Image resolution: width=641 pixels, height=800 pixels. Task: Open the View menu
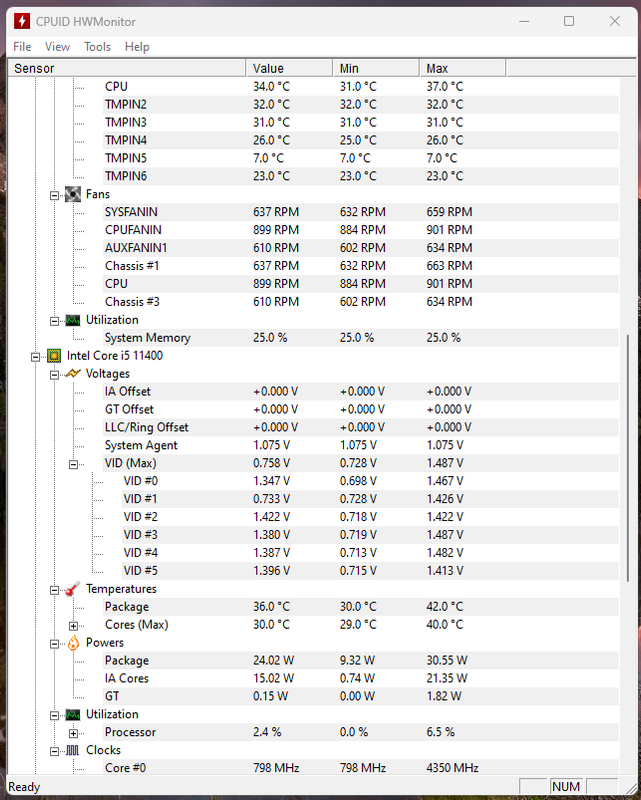57,47
